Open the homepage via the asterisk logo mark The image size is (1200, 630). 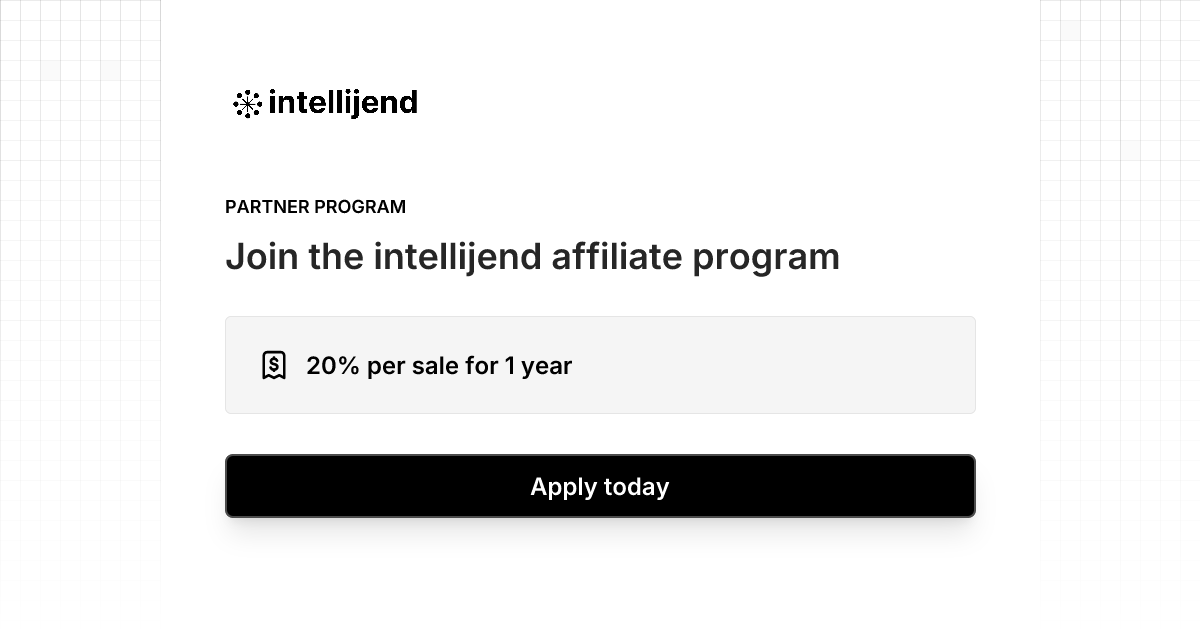click(245, 103)
